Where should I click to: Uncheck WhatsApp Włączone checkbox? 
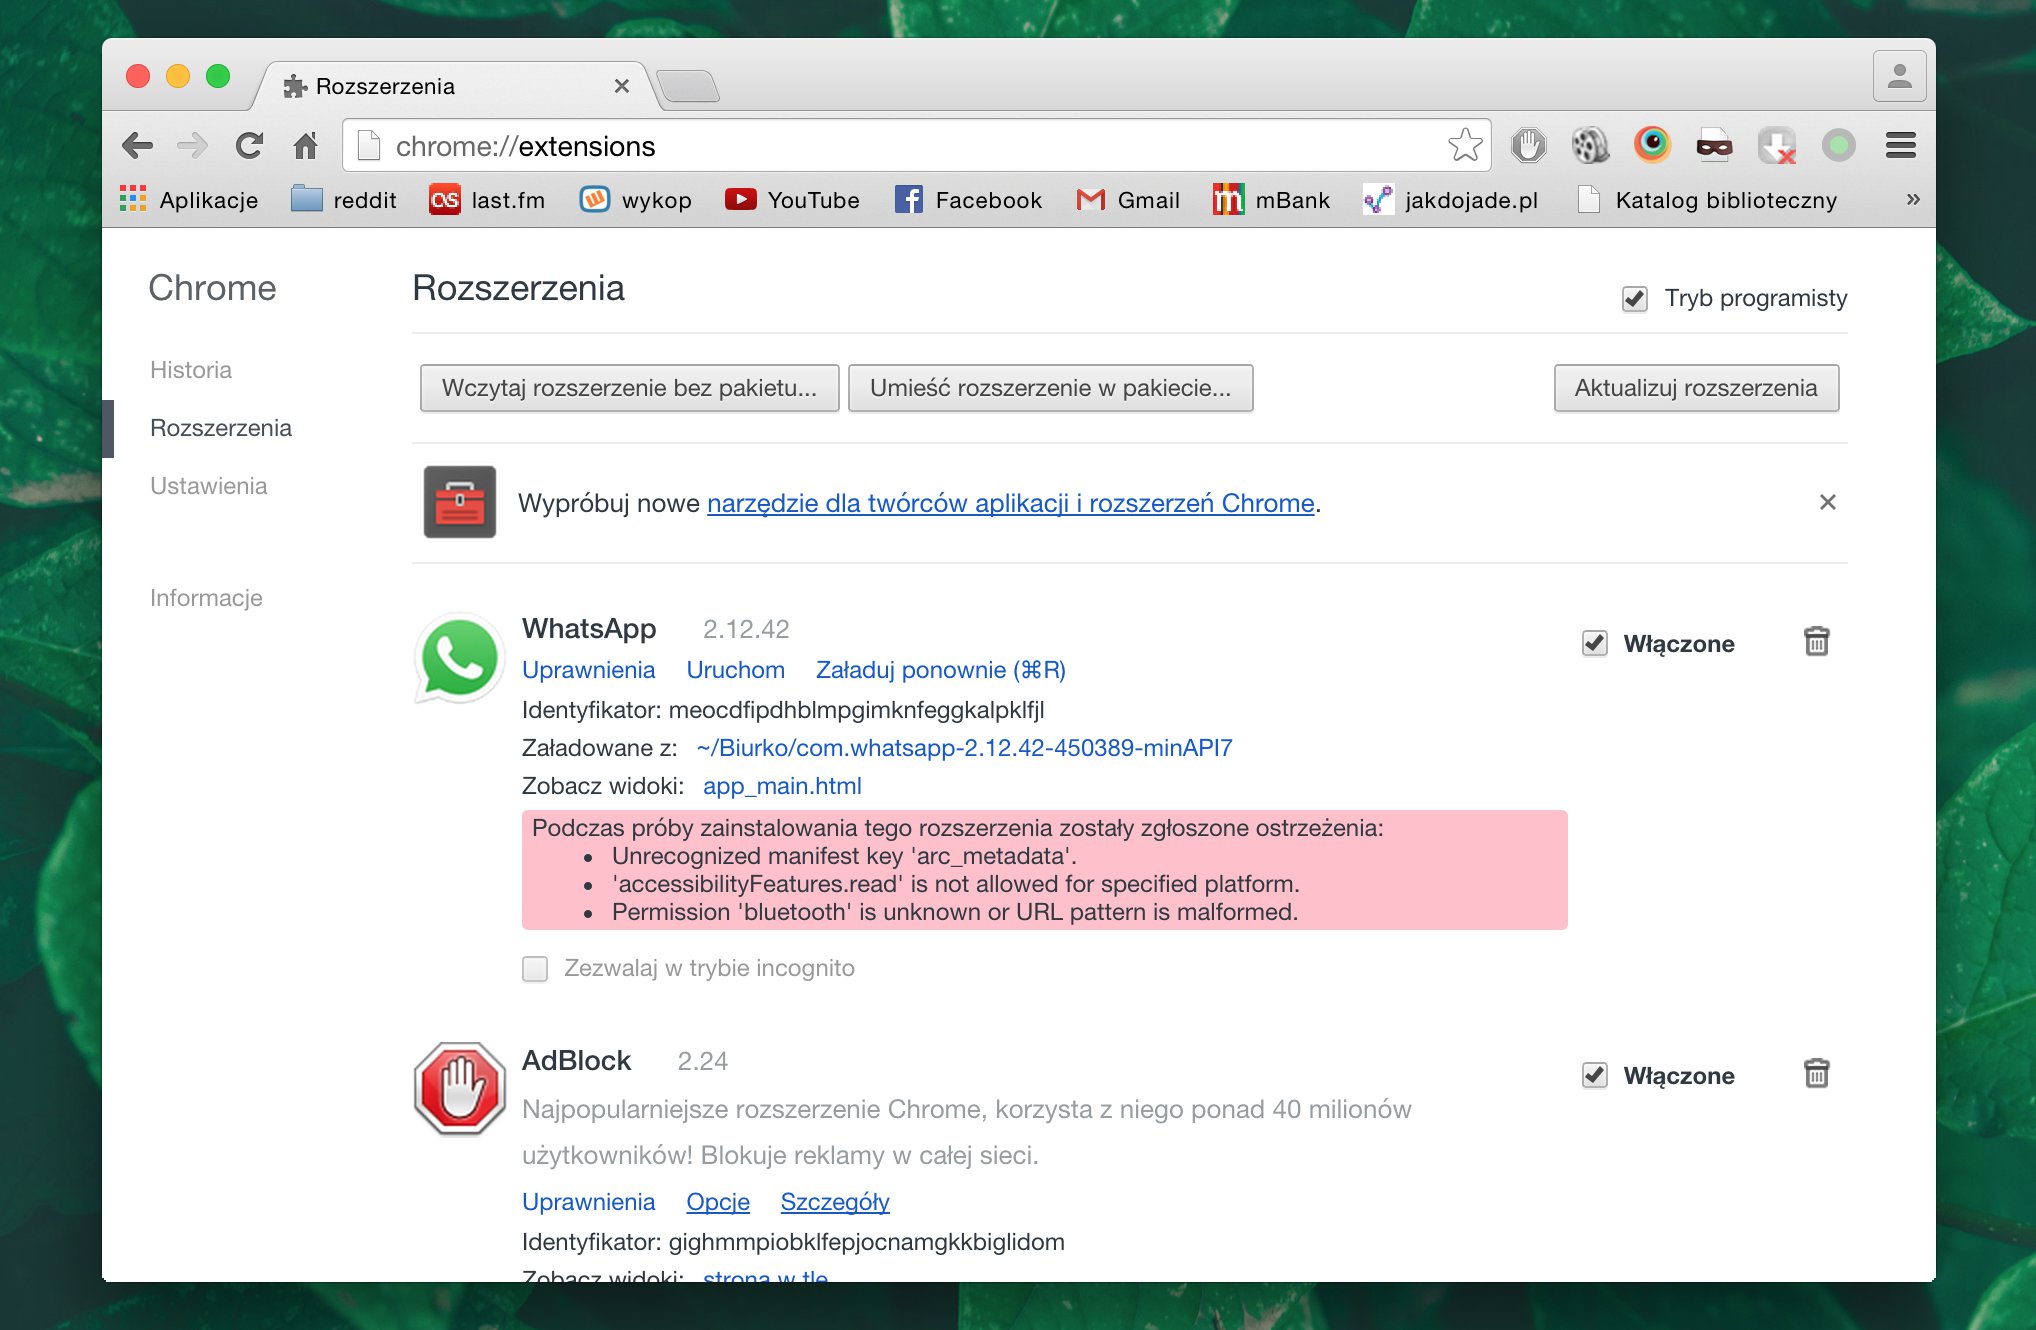[1595, 643]
